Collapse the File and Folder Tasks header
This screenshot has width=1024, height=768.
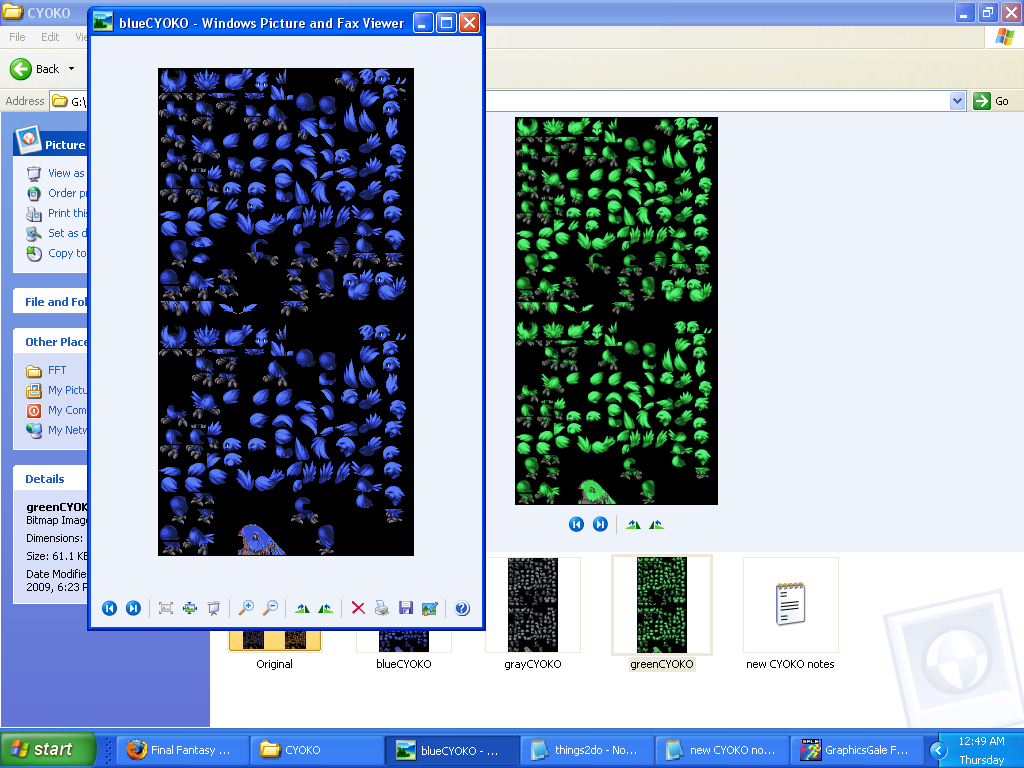[x=51, y=302]
